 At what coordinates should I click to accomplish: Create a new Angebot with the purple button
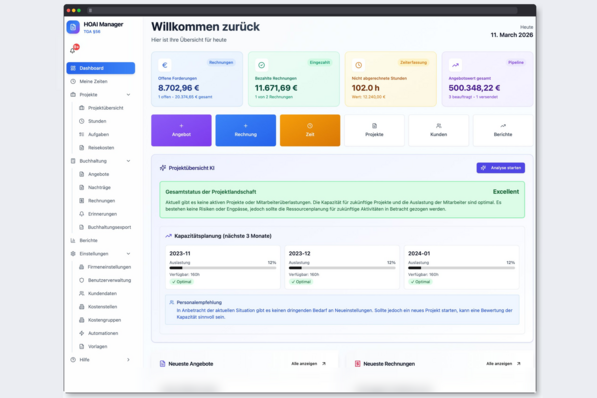181,130
